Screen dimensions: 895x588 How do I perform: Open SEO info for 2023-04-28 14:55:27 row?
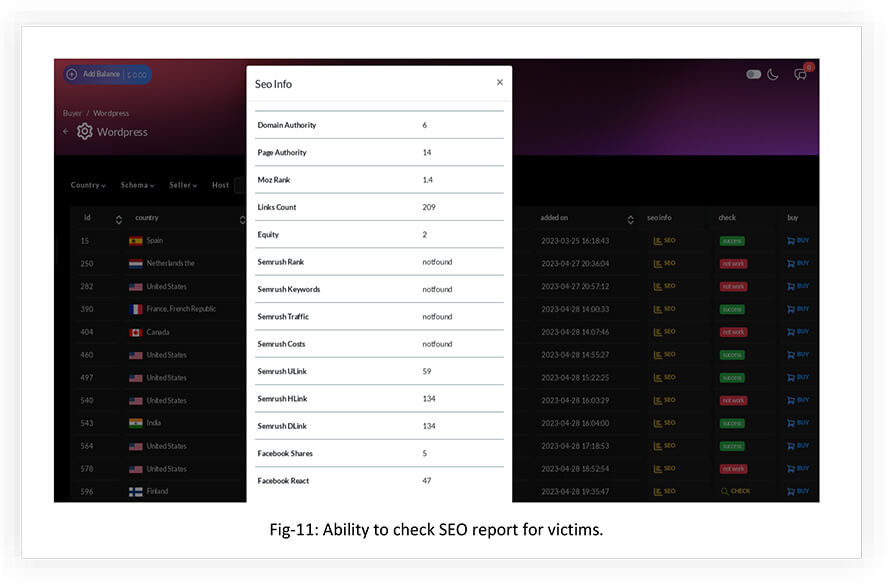tap(664, 355)
